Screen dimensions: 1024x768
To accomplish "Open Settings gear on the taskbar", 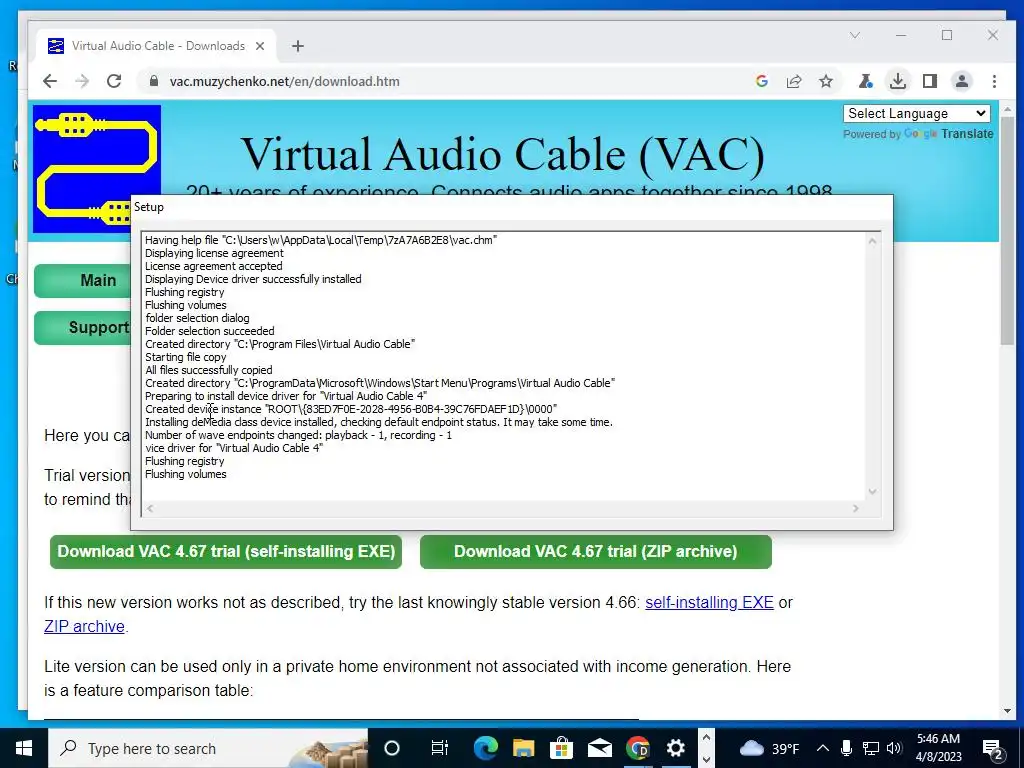I will coord(675,748).
